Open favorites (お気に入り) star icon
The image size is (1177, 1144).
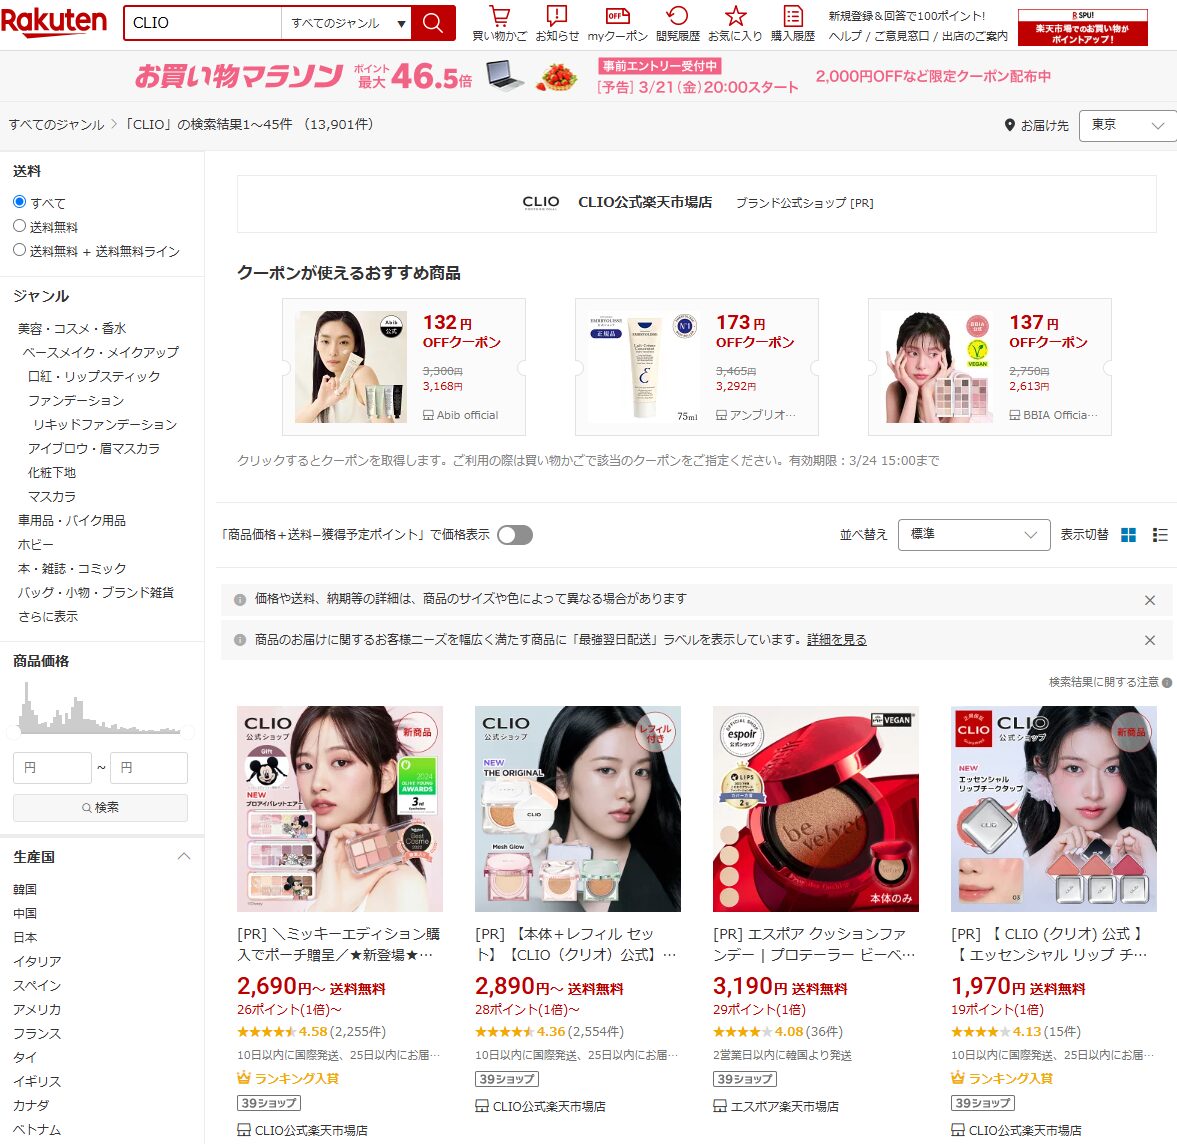736,23
